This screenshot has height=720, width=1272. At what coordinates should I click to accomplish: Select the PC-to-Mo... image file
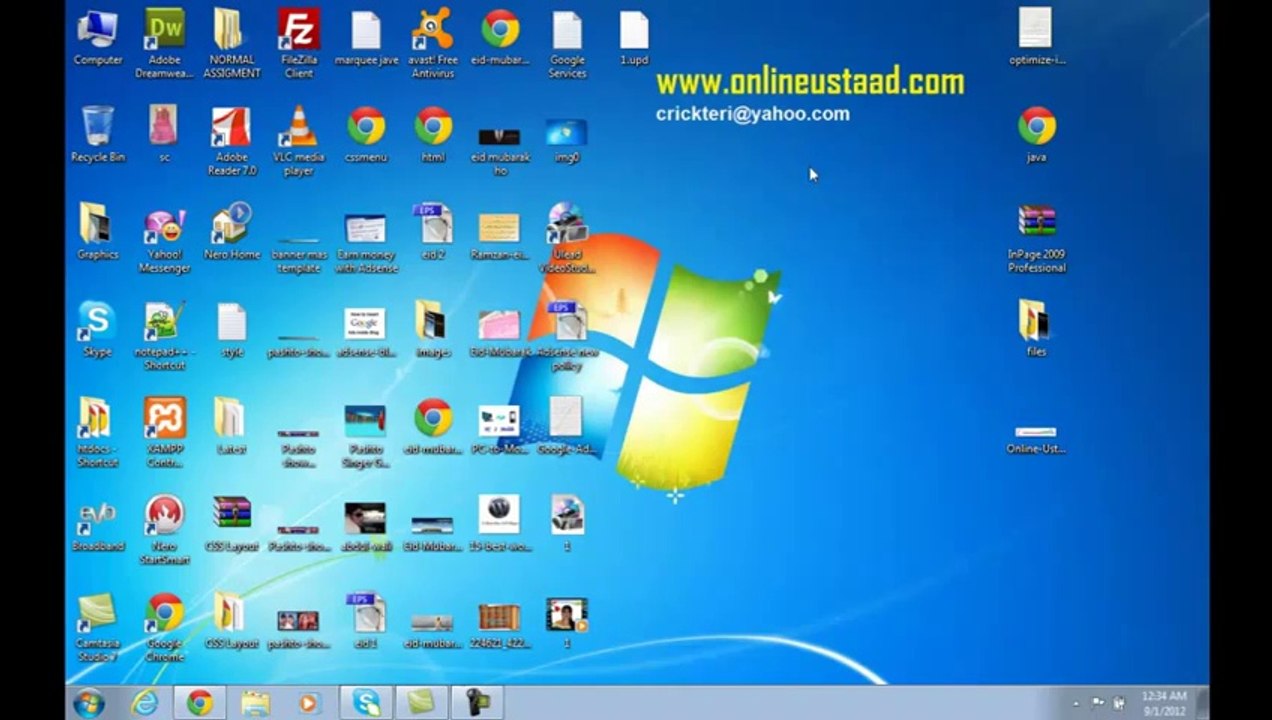tap(499, 428)
